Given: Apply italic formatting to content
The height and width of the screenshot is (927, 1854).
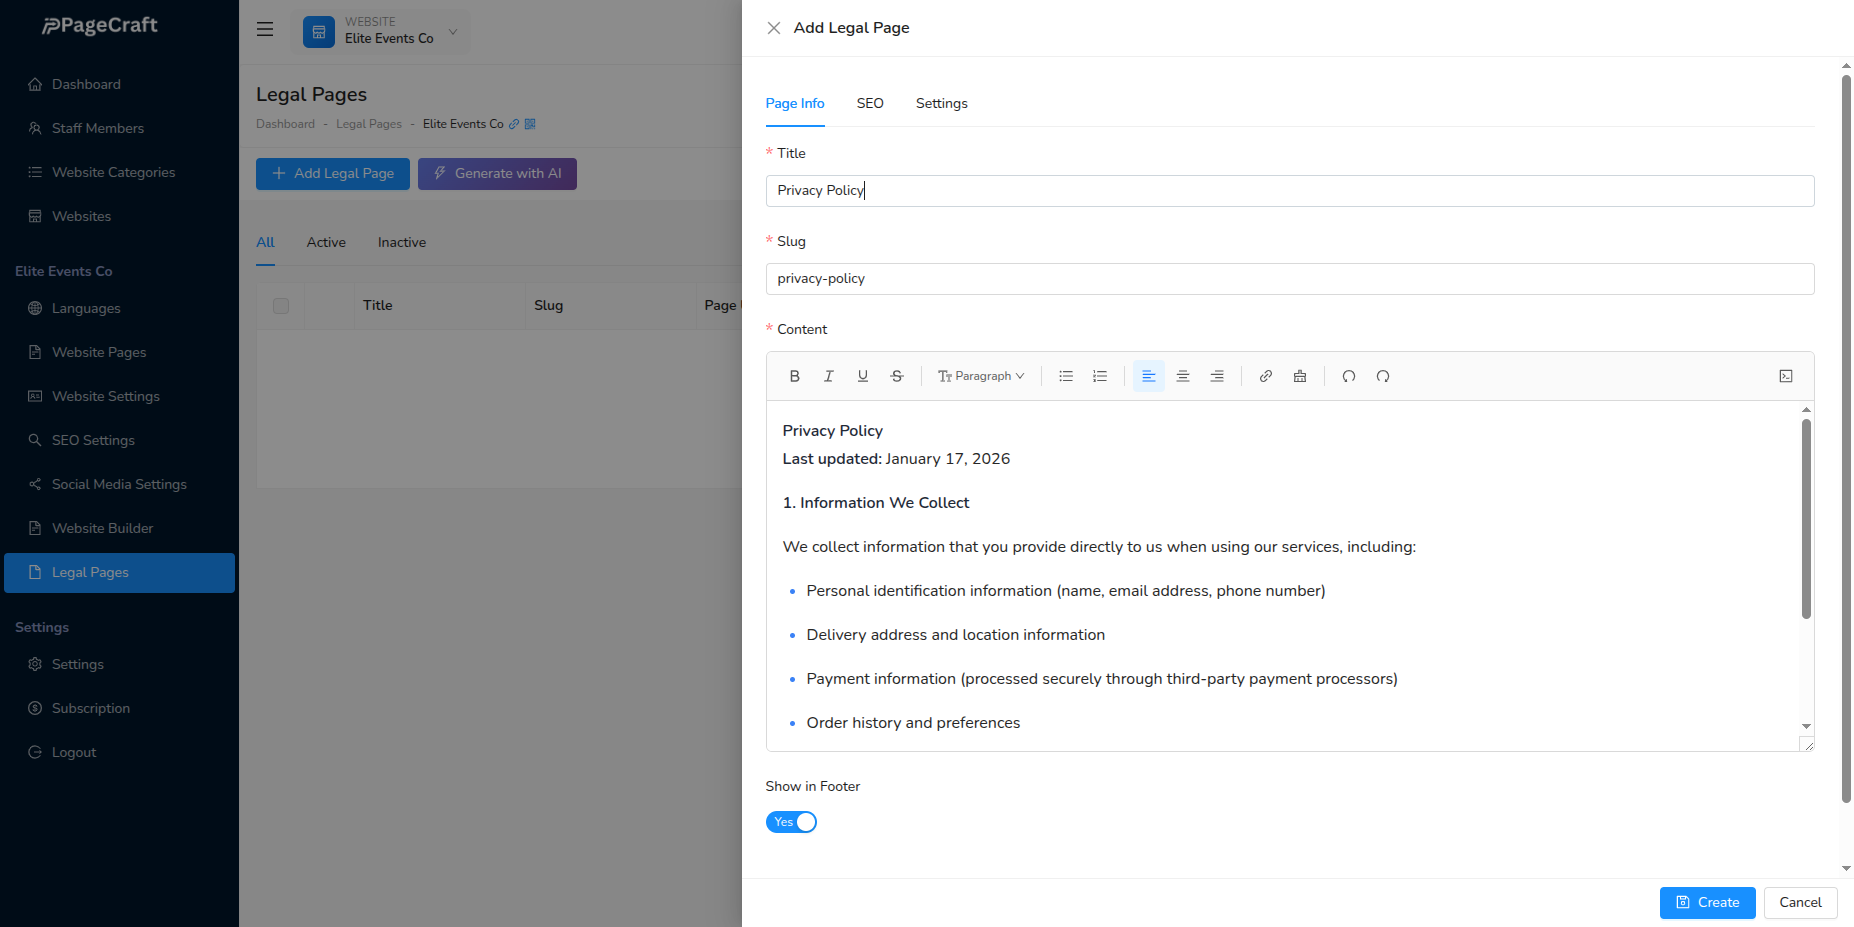Looking at the screenshot, I should click(x=828, y=376).
